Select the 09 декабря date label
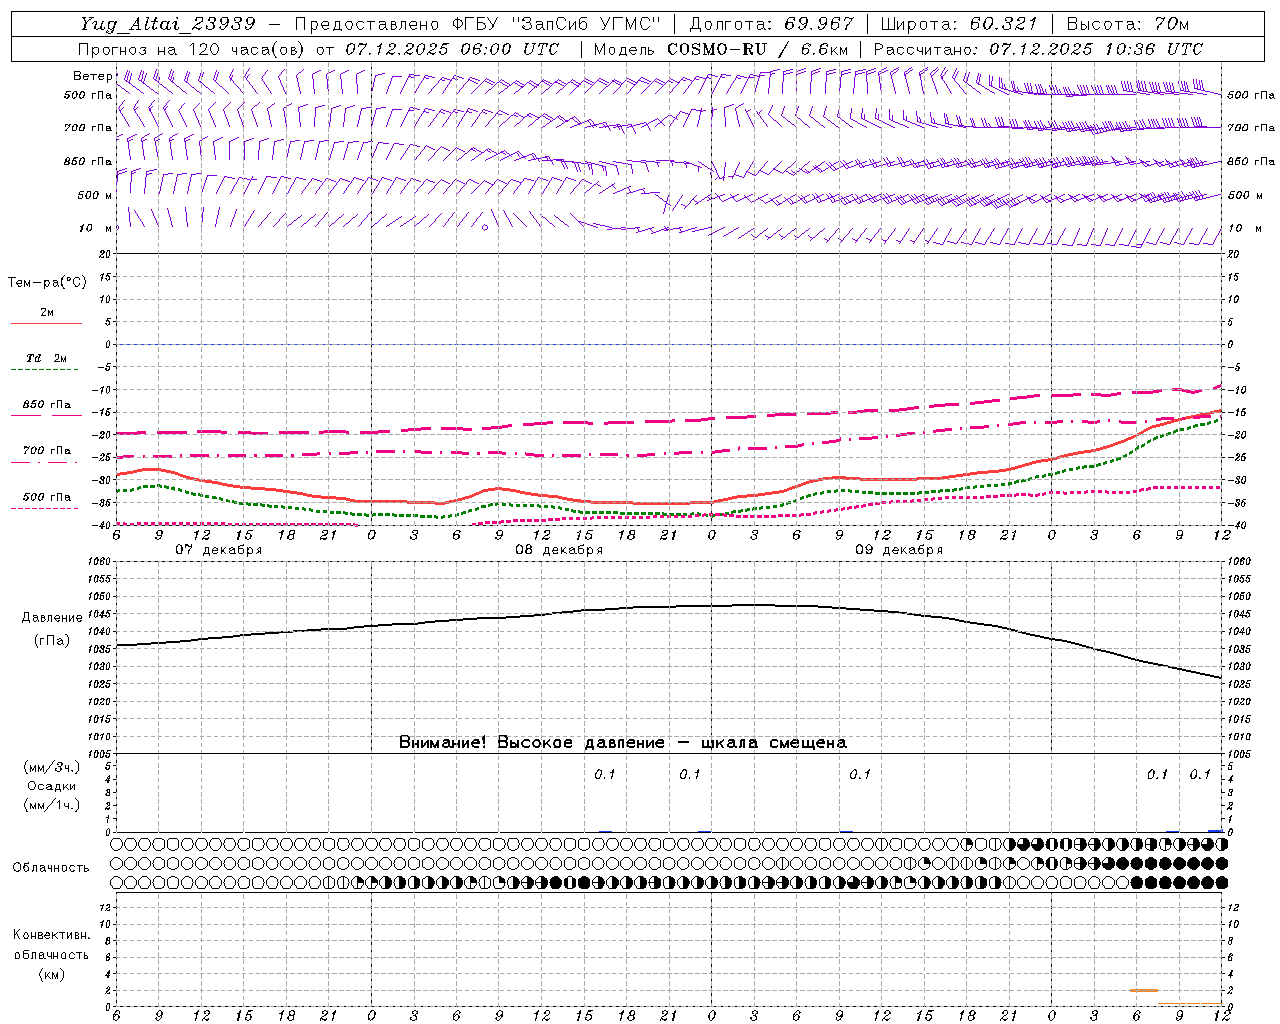 point(898,550)
